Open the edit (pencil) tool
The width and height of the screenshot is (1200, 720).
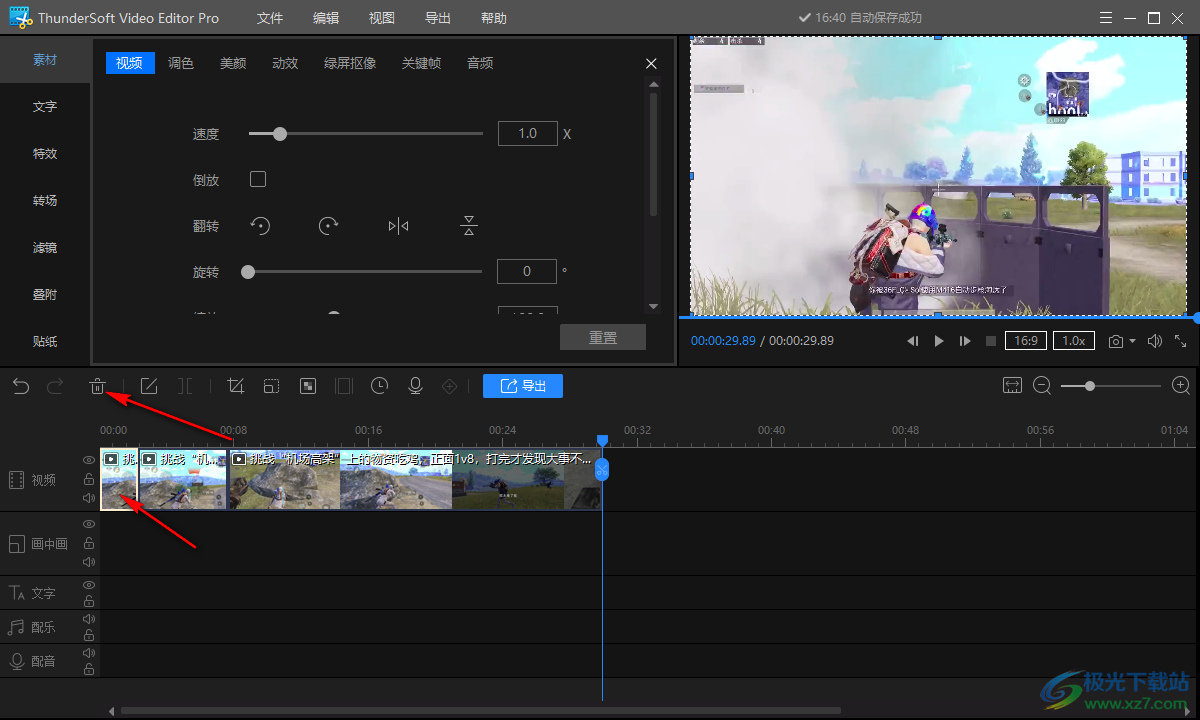pos(149,386)
